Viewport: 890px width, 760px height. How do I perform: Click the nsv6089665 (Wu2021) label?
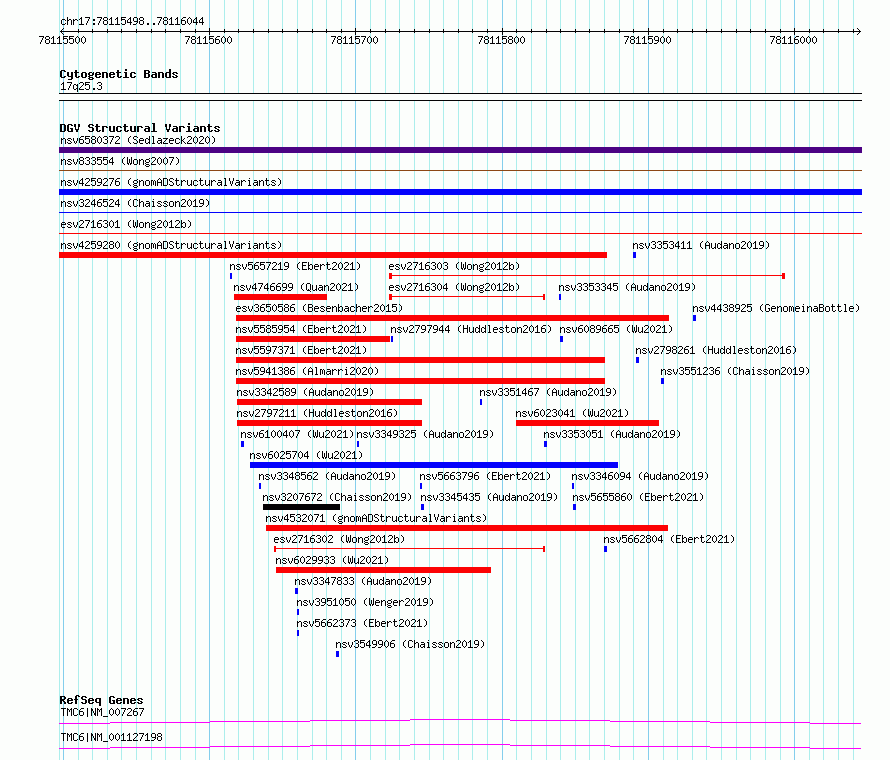pyautogui.click(x=616, y=329)
